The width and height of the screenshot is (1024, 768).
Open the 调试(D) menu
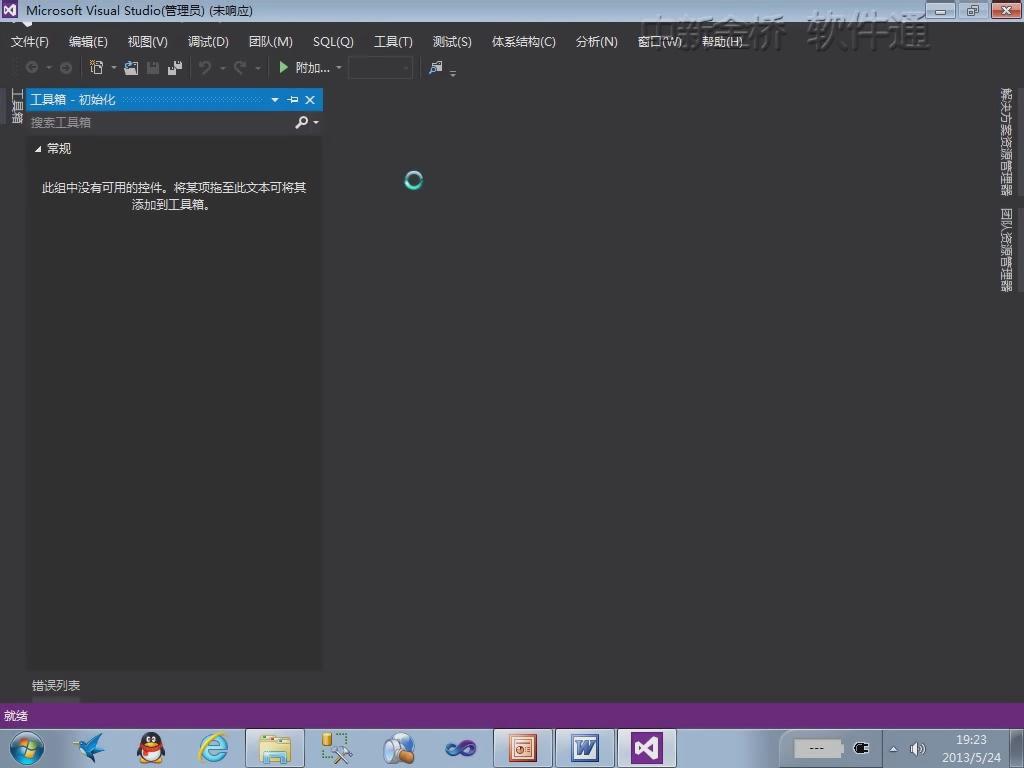click(x=208, y=42)
